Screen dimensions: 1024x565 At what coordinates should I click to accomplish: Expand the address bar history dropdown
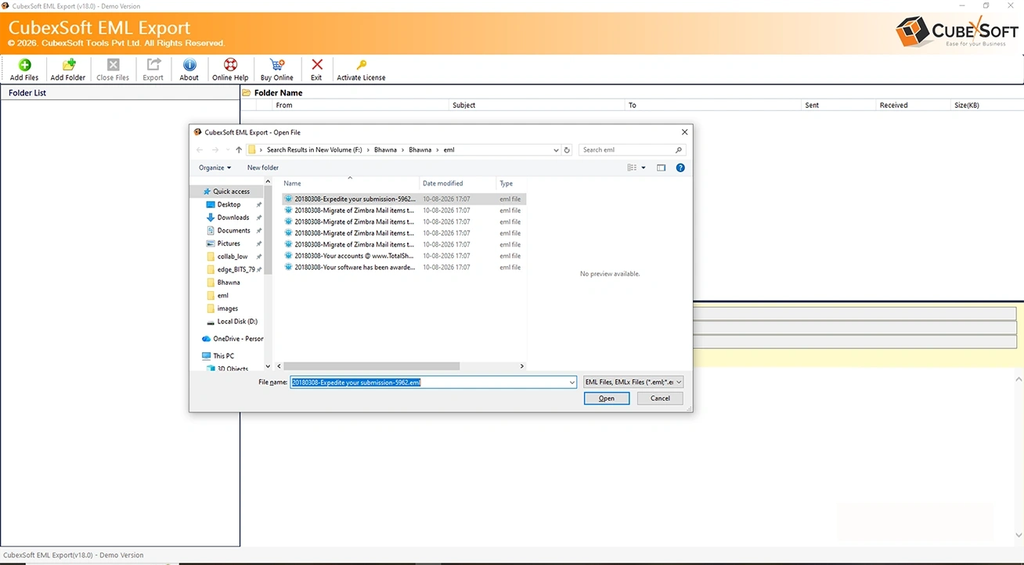(556, 150)
